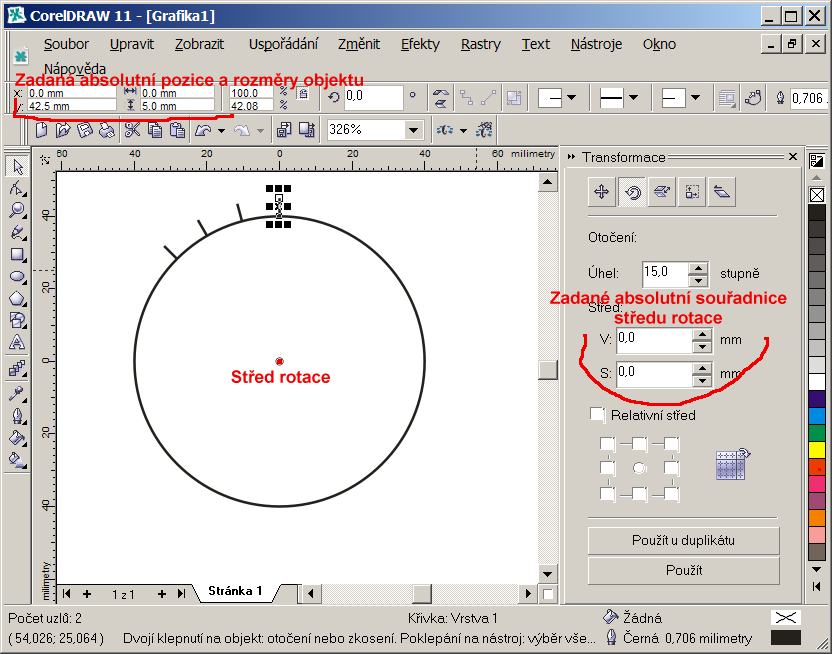Click the Cut scissors icon
Viewport: 832px width, 654px height.
pos(132,129)
